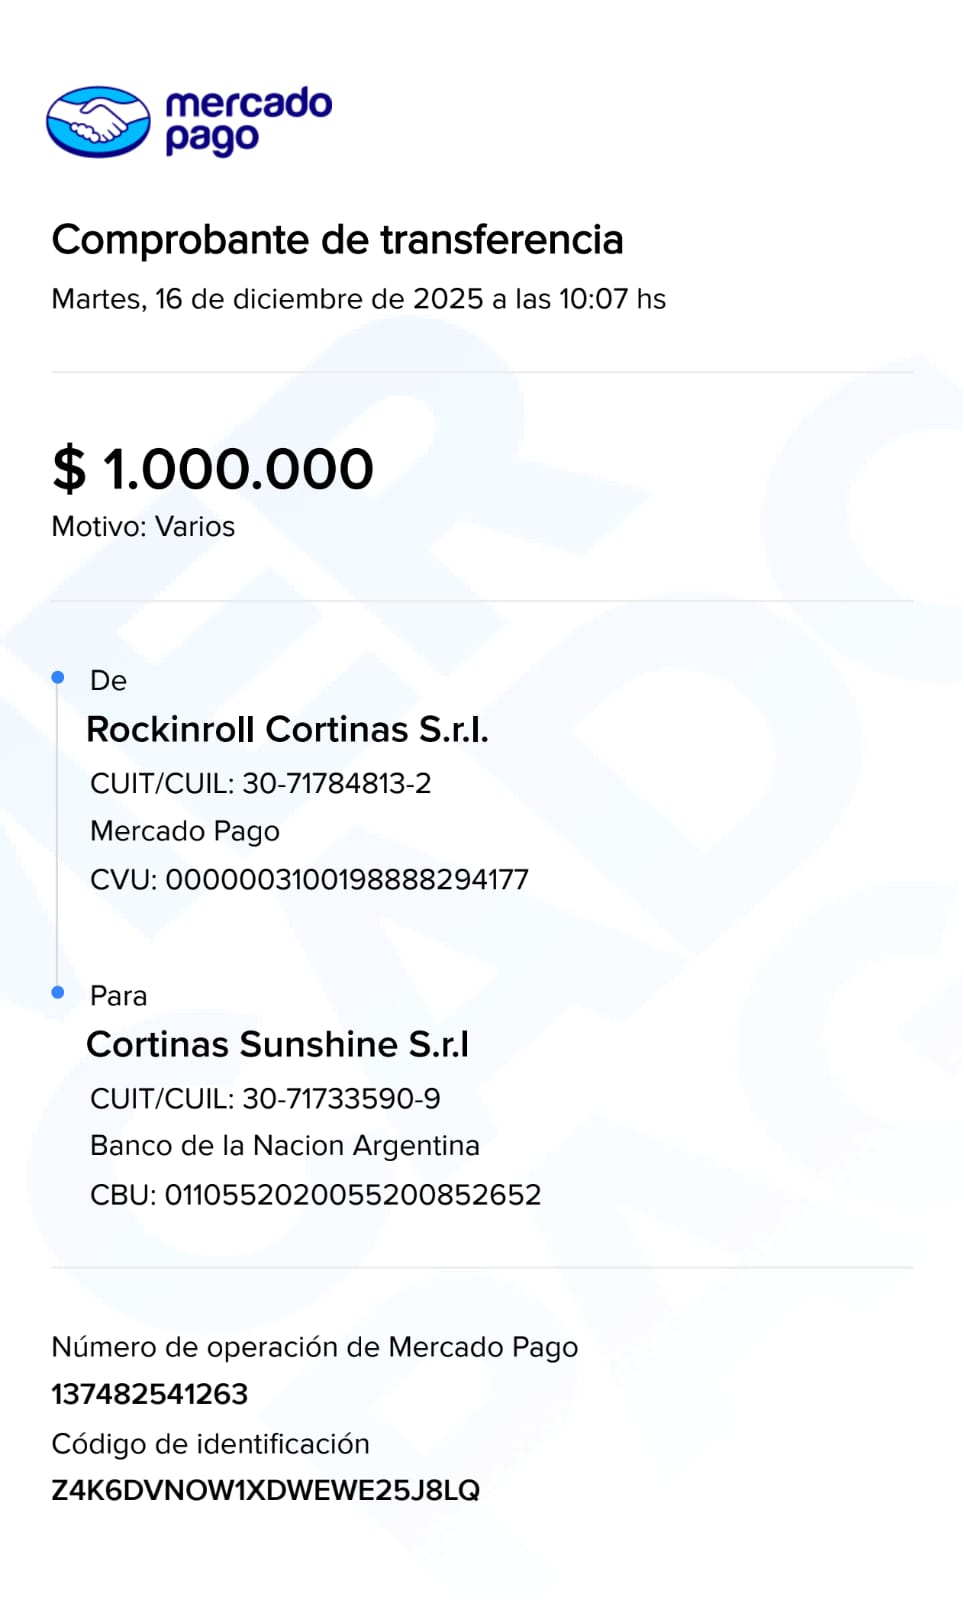Click the Mercado Pago handshake logo
The height and width of the screenshot is (1600, 964).
coord(98,122)
